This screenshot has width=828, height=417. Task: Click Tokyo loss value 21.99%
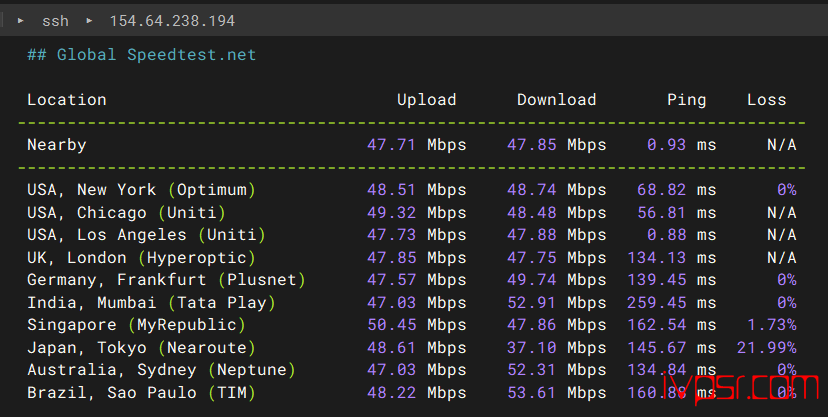click(767, 348)
